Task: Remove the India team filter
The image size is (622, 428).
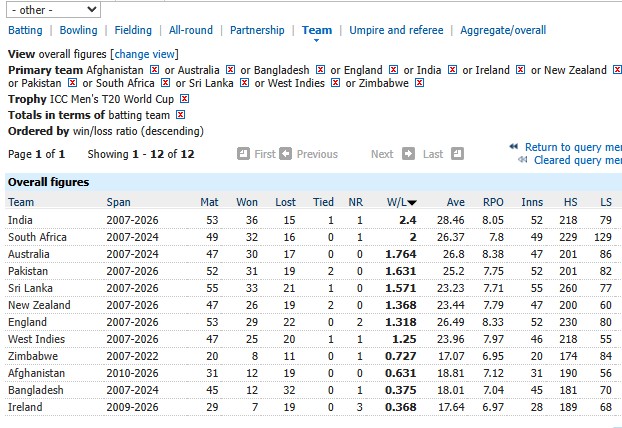Action: click(452, 70)
